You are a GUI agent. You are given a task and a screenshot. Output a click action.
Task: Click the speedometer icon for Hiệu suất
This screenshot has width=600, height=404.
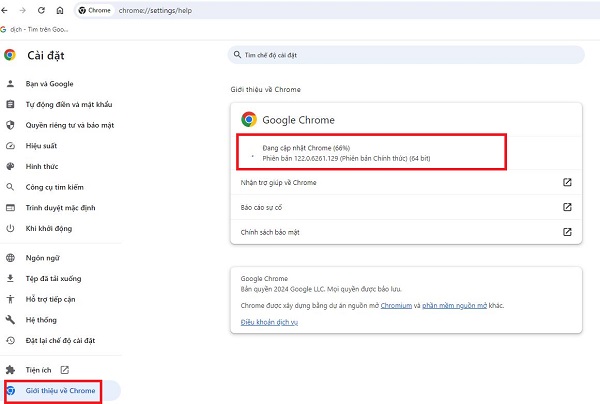[10, 146]
